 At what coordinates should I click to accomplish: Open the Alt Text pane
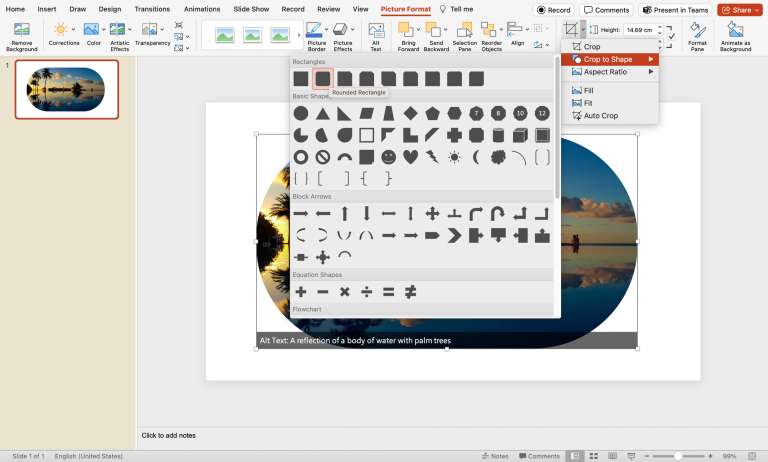(376, 31)
